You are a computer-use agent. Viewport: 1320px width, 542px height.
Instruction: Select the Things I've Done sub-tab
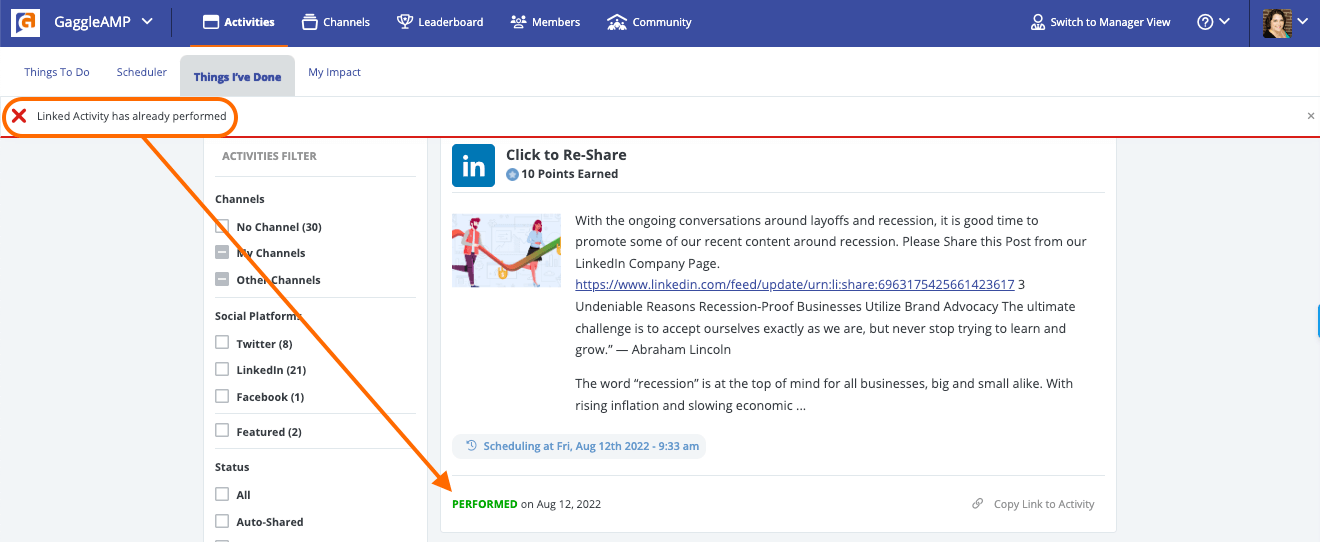point(237,76)
